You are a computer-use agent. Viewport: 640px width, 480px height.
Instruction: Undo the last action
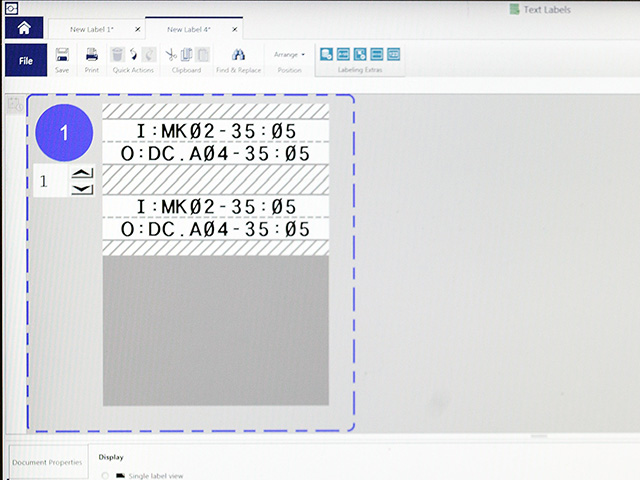133,54
